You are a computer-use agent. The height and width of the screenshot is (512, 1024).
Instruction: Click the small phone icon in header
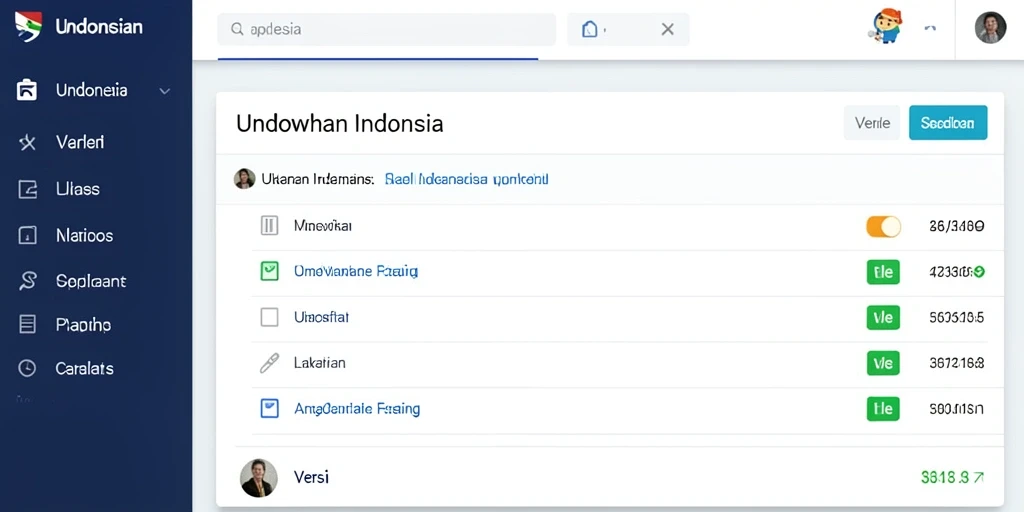point(931,28)
